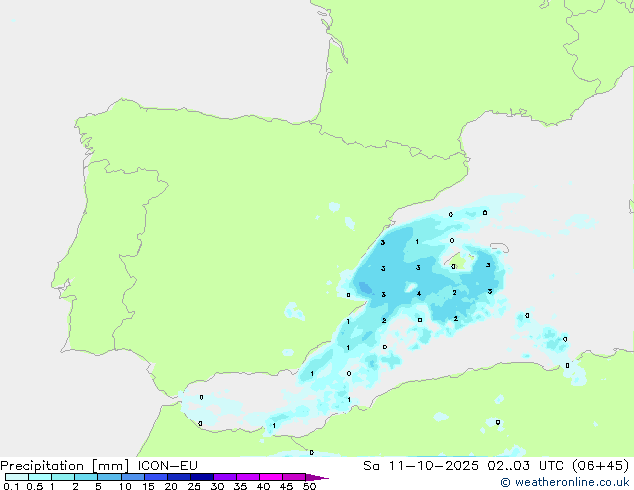Click the 20–25 mm legend color swatch
Screen dimensions: 634x490
tap(179, 477)
